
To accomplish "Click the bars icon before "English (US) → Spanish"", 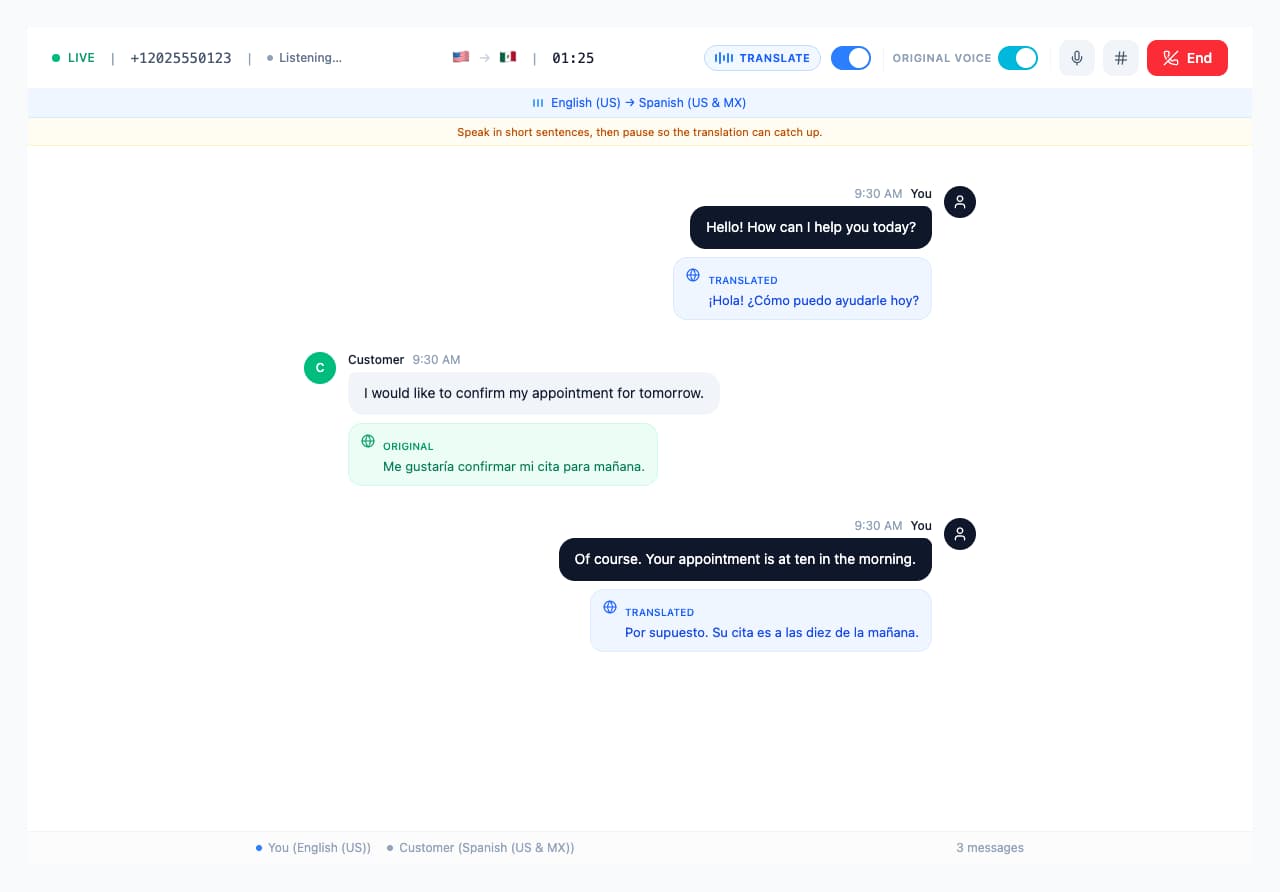I will 538,103.
